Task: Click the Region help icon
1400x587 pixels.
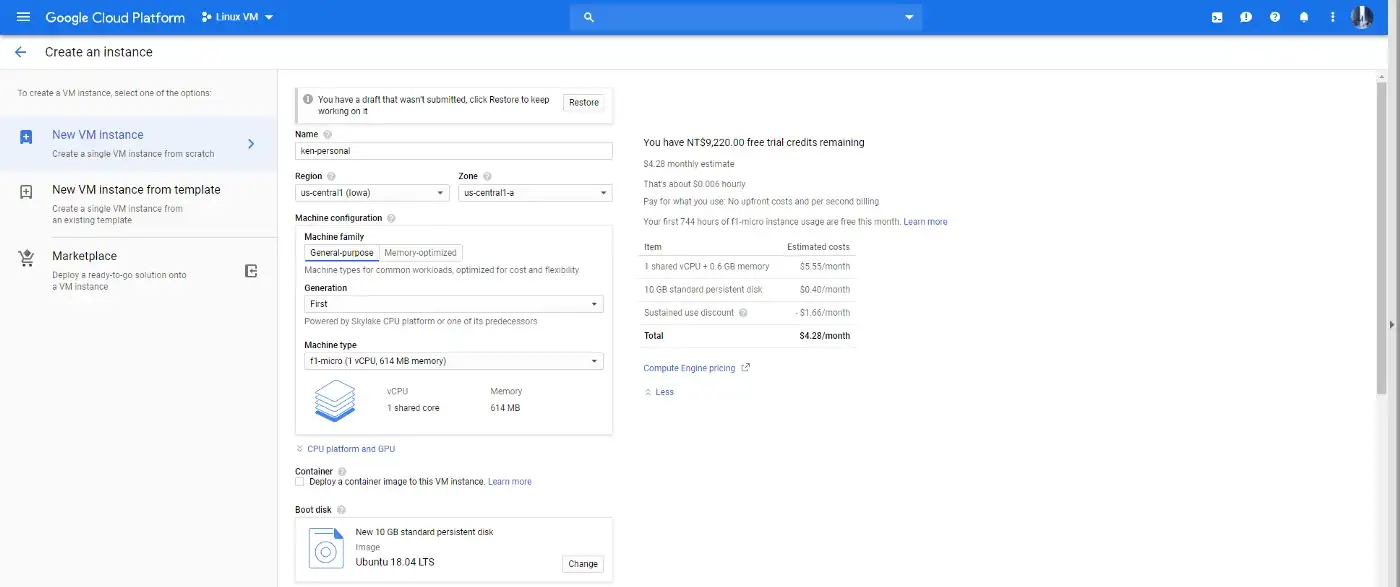Action: point(331,176)
